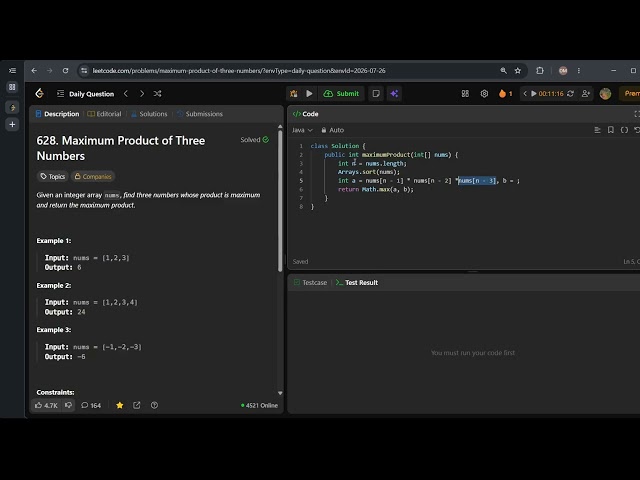
Task: Click the streak flame counter
Action: coord(505,93)
